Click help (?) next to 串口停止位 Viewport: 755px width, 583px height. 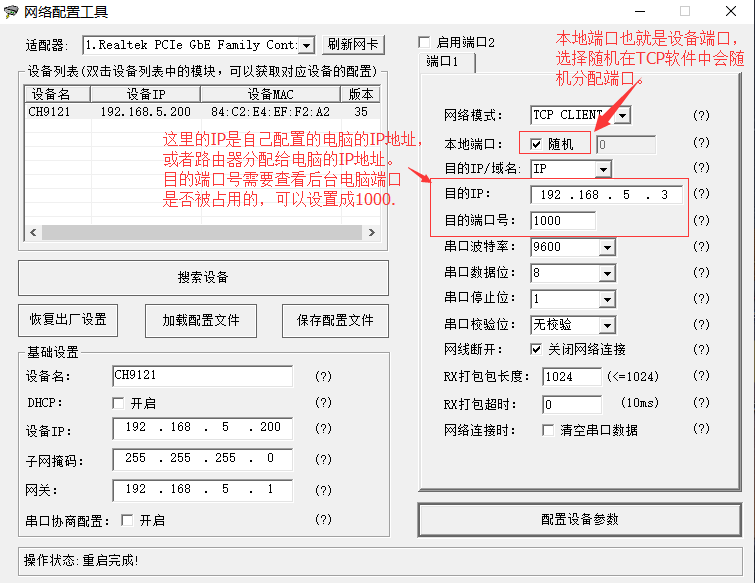tap(701, 298)
